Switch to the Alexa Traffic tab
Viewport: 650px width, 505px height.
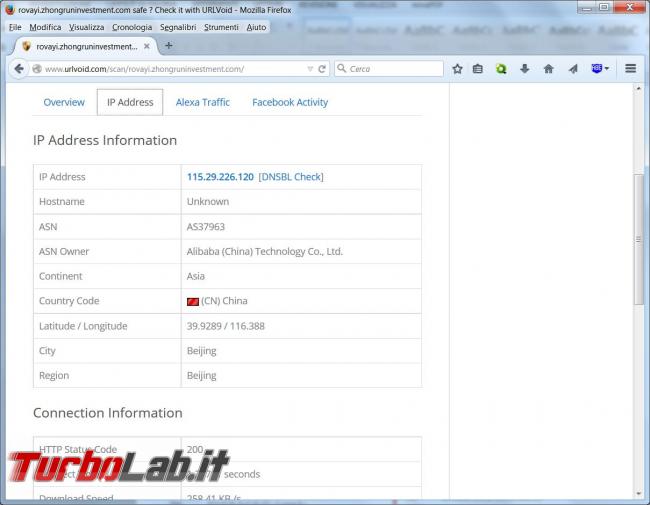203,102
